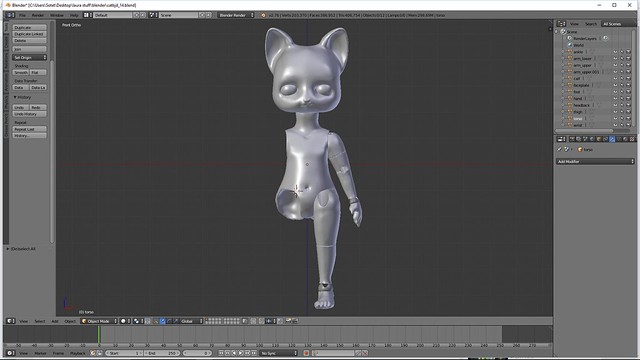Viewport: 640px width, 360px height.
Task: Open the timeline editor type selector
Action: click(x=11, y=353)
